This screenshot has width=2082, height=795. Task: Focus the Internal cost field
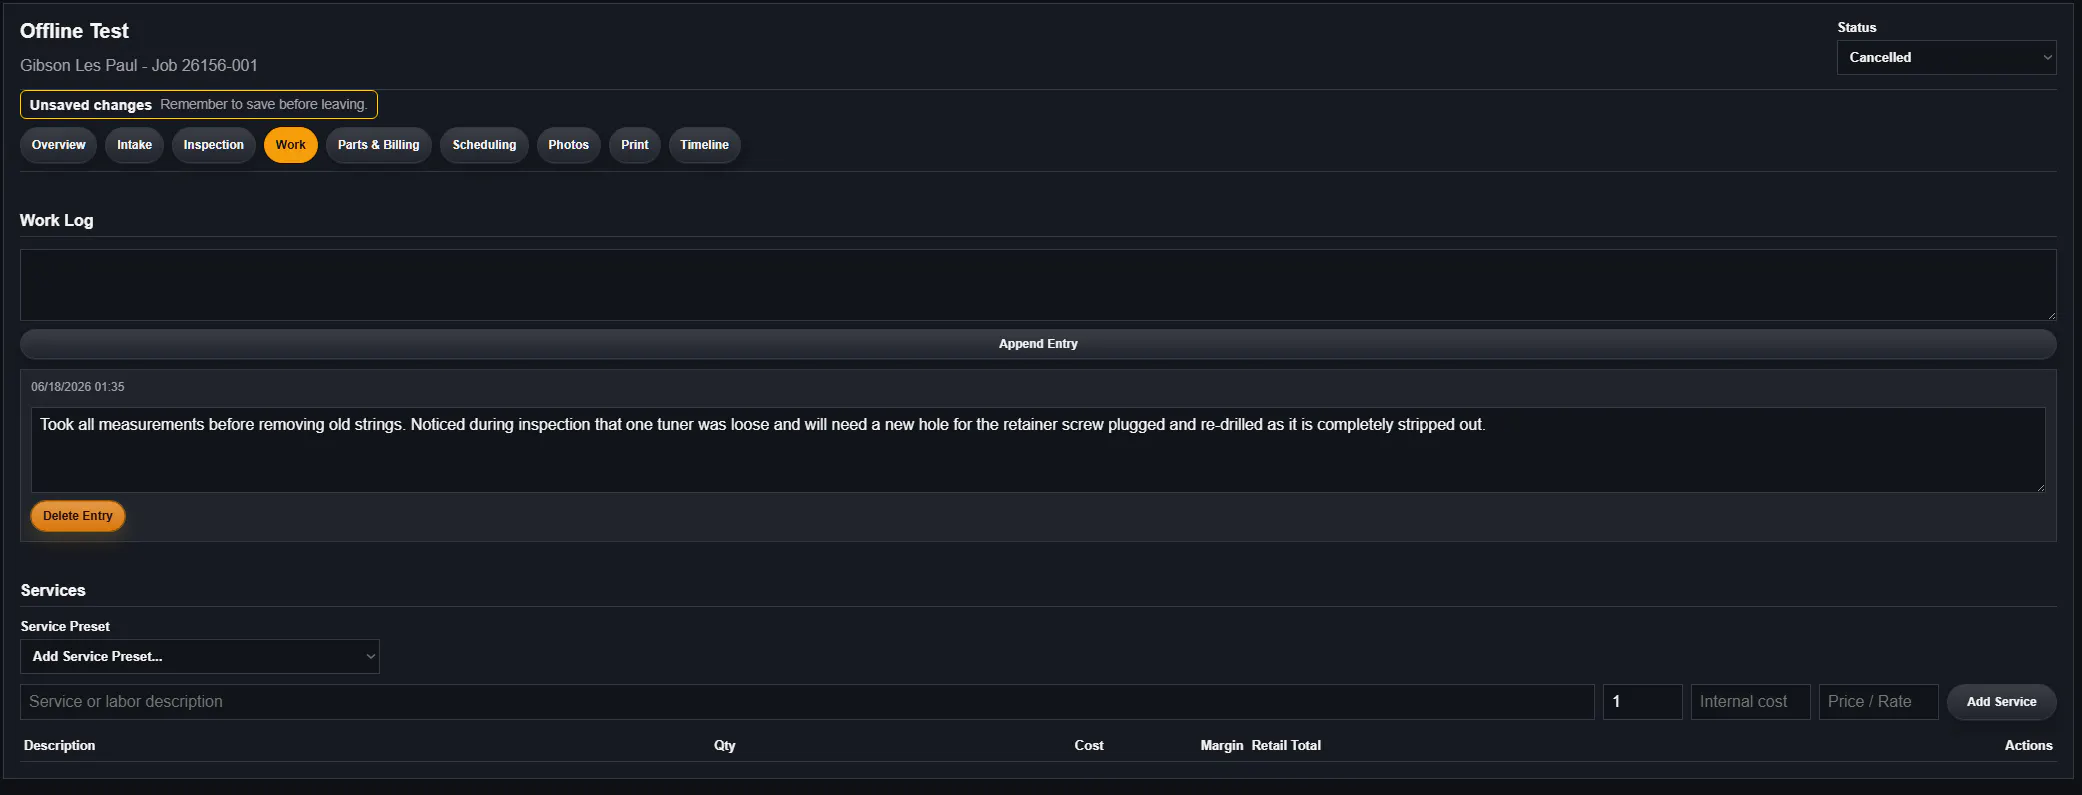(x=1751, y=702)
